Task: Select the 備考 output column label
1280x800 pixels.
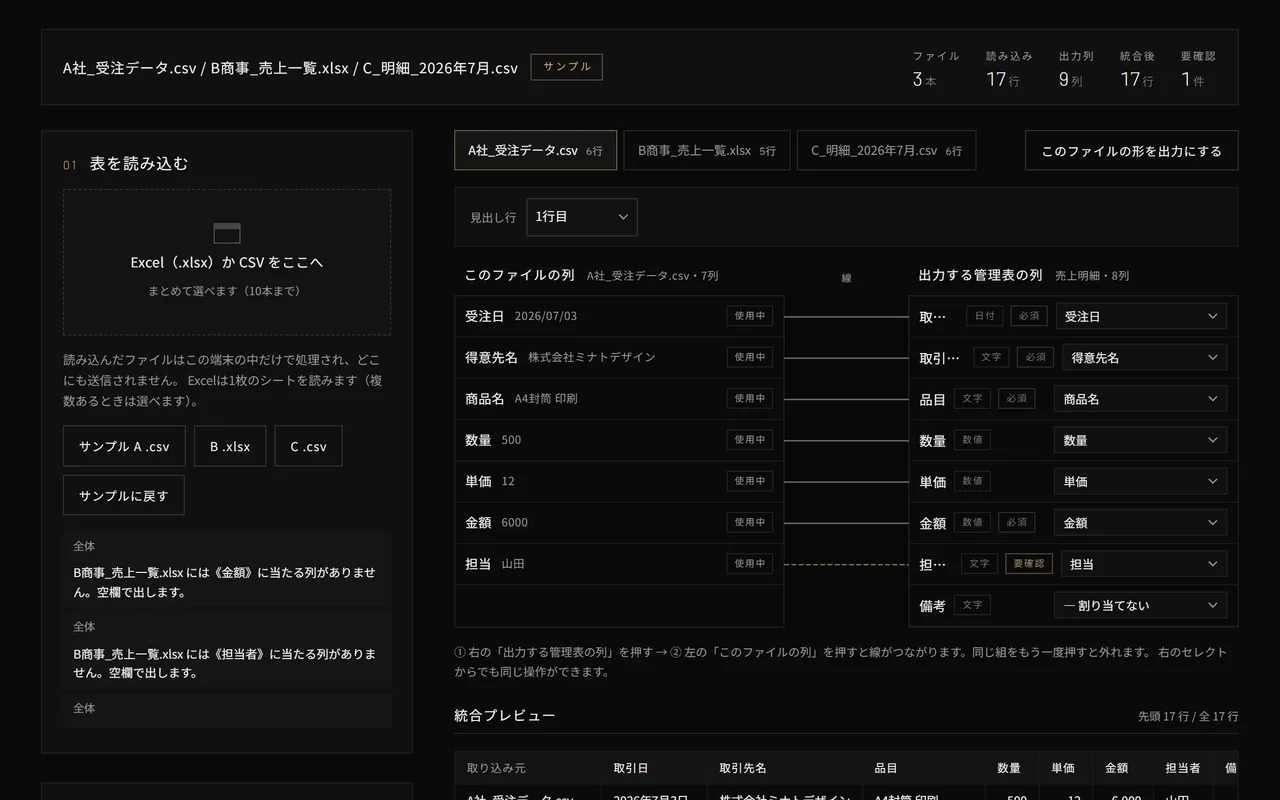Action: pos(932,605)
